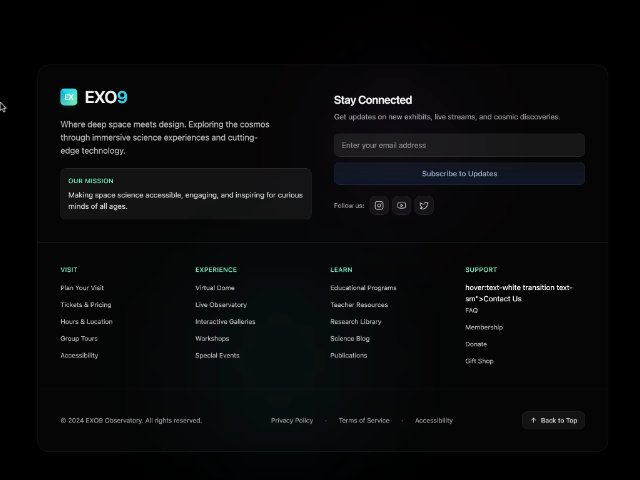Image resolution: width=640 pixels, height=480 pixels.
Task: Open the Research Library link
Action: point(356,322)
